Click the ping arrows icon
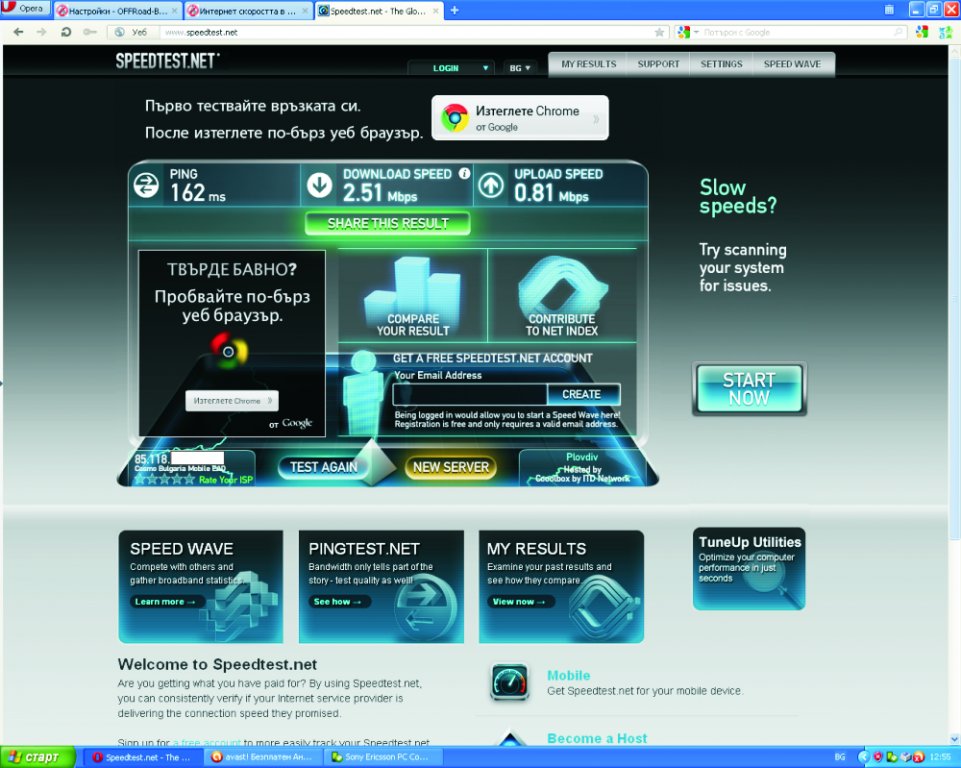Viewport: 961px width, 768px height. [x=146, y=185]
